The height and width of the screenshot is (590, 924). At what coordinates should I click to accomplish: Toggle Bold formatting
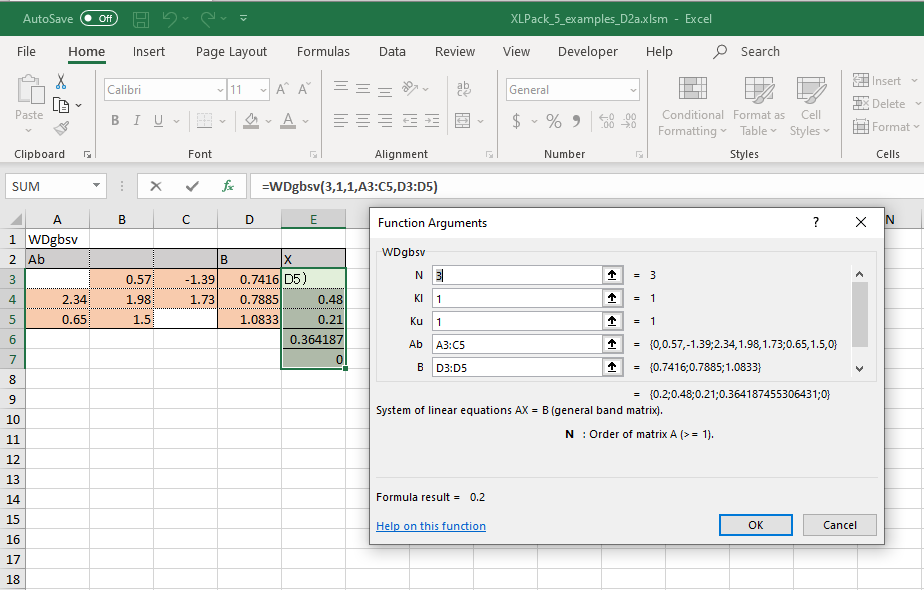click(115, 121)
